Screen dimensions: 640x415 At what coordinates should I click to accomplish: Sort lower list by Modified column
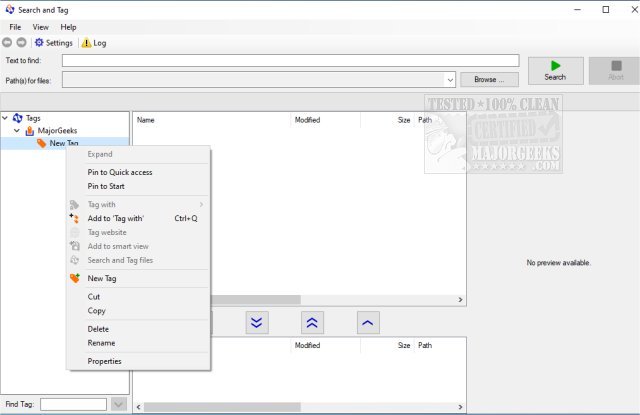click(x=325, y=345)
